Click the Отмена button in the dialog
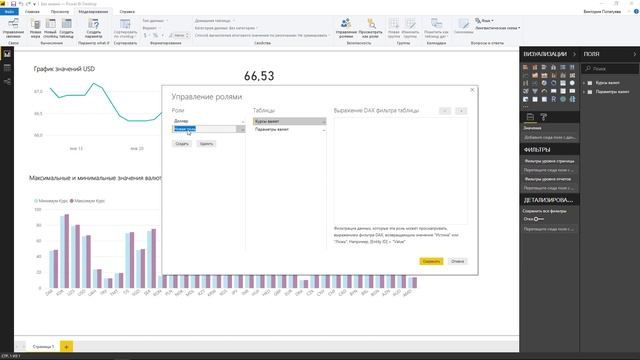The image size is (640, 360). point(457,261)
